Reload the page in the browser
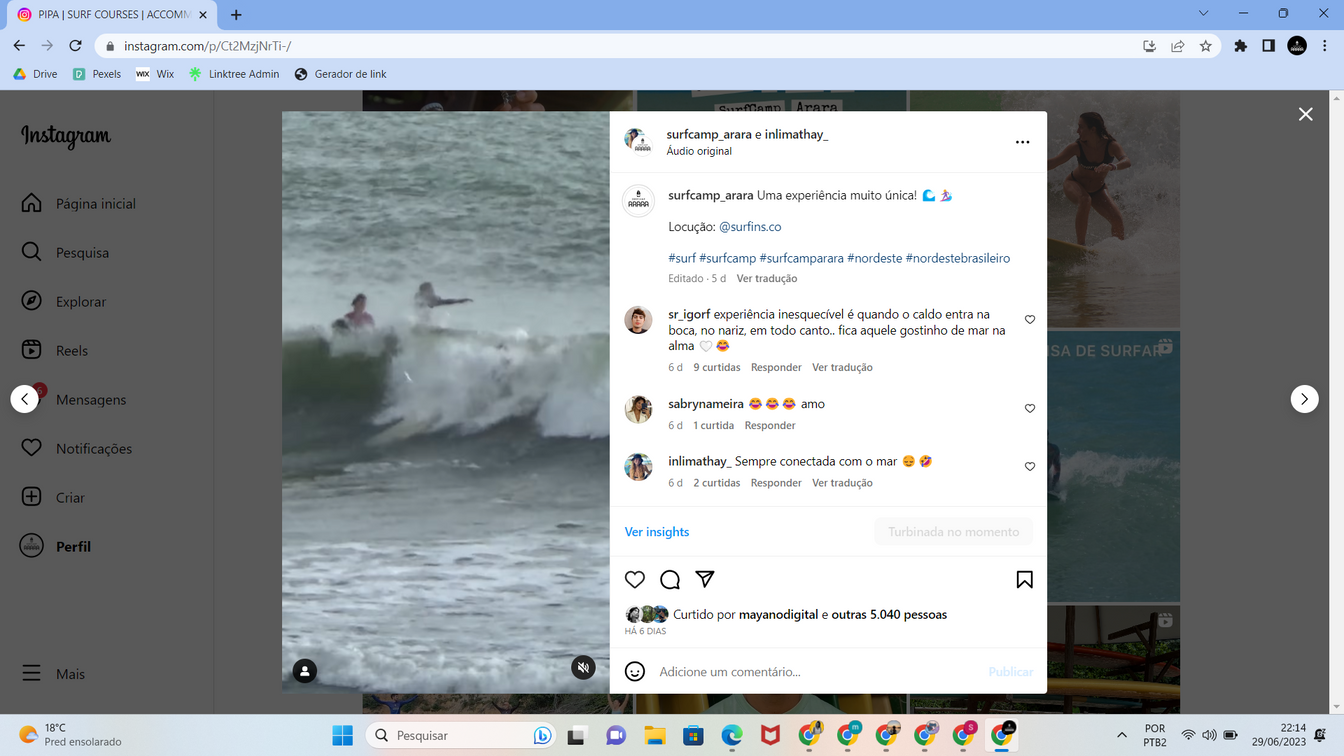The image size is (1344, 756). [75, 46]
